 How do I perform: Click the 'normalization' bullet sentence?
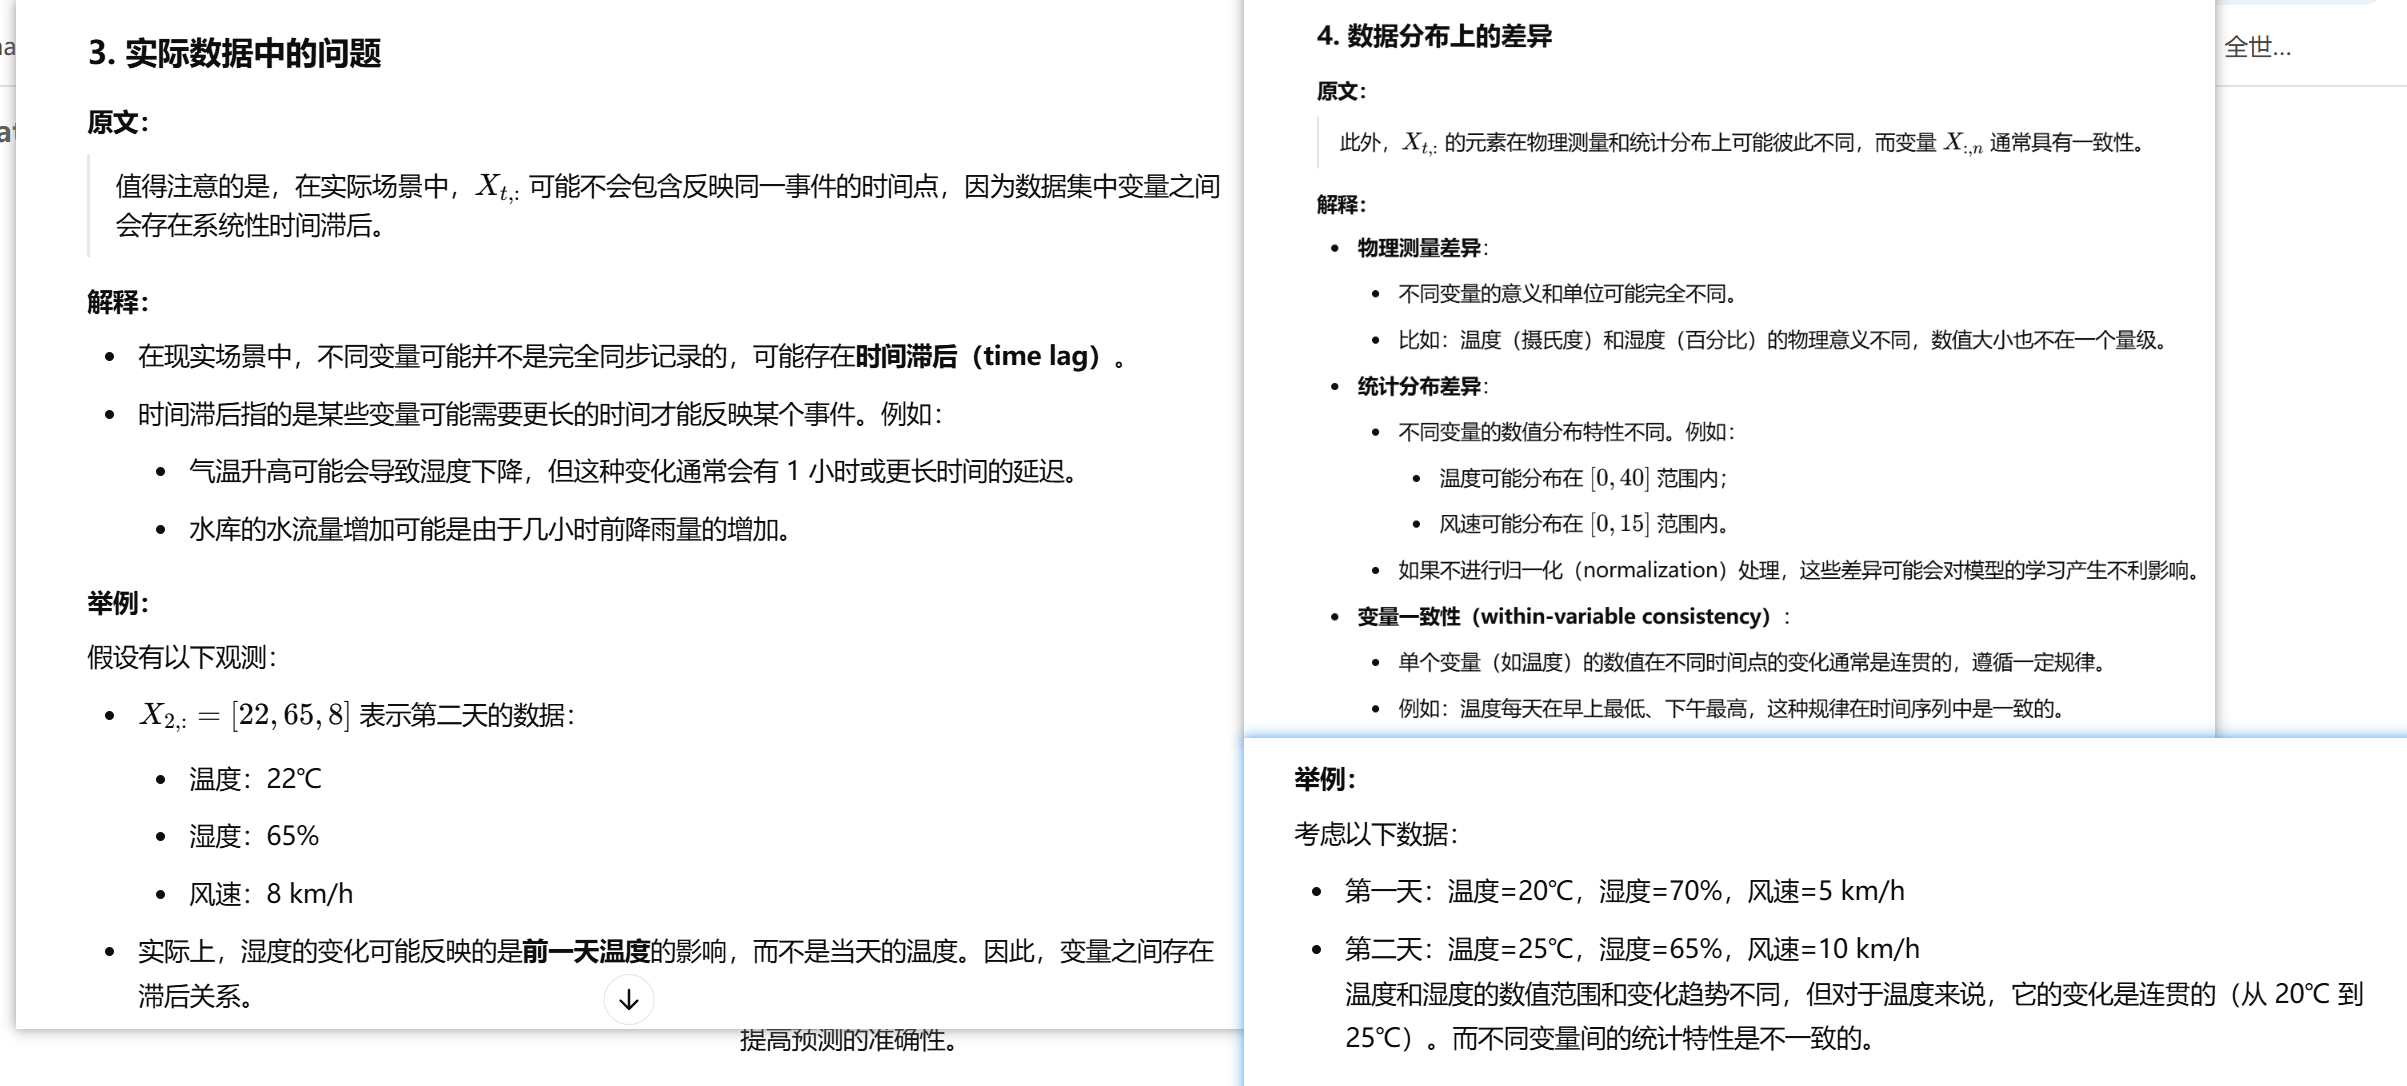(1797, 570)
